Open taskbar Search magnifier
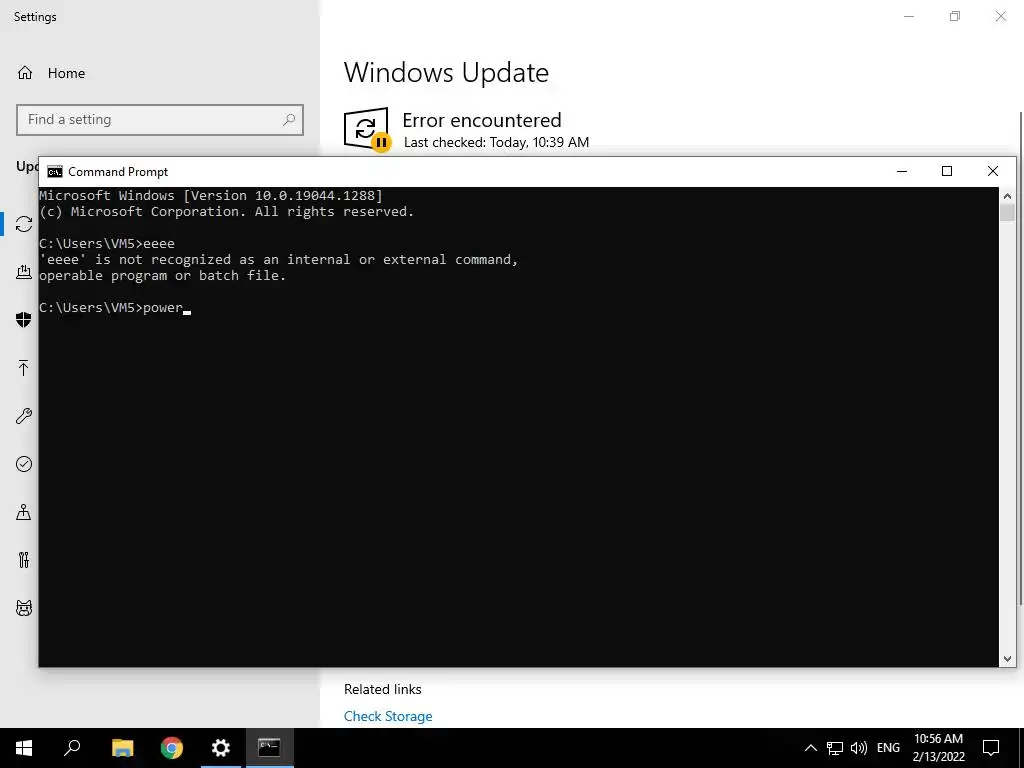This screenshot has height=768, width=1024. coord(72,748)
